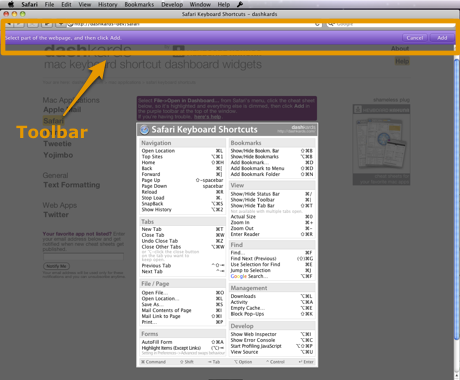This screenshot has height=380, width=460.
Task: Click the "Enter Reader" shortcut row
Action: 272,234
